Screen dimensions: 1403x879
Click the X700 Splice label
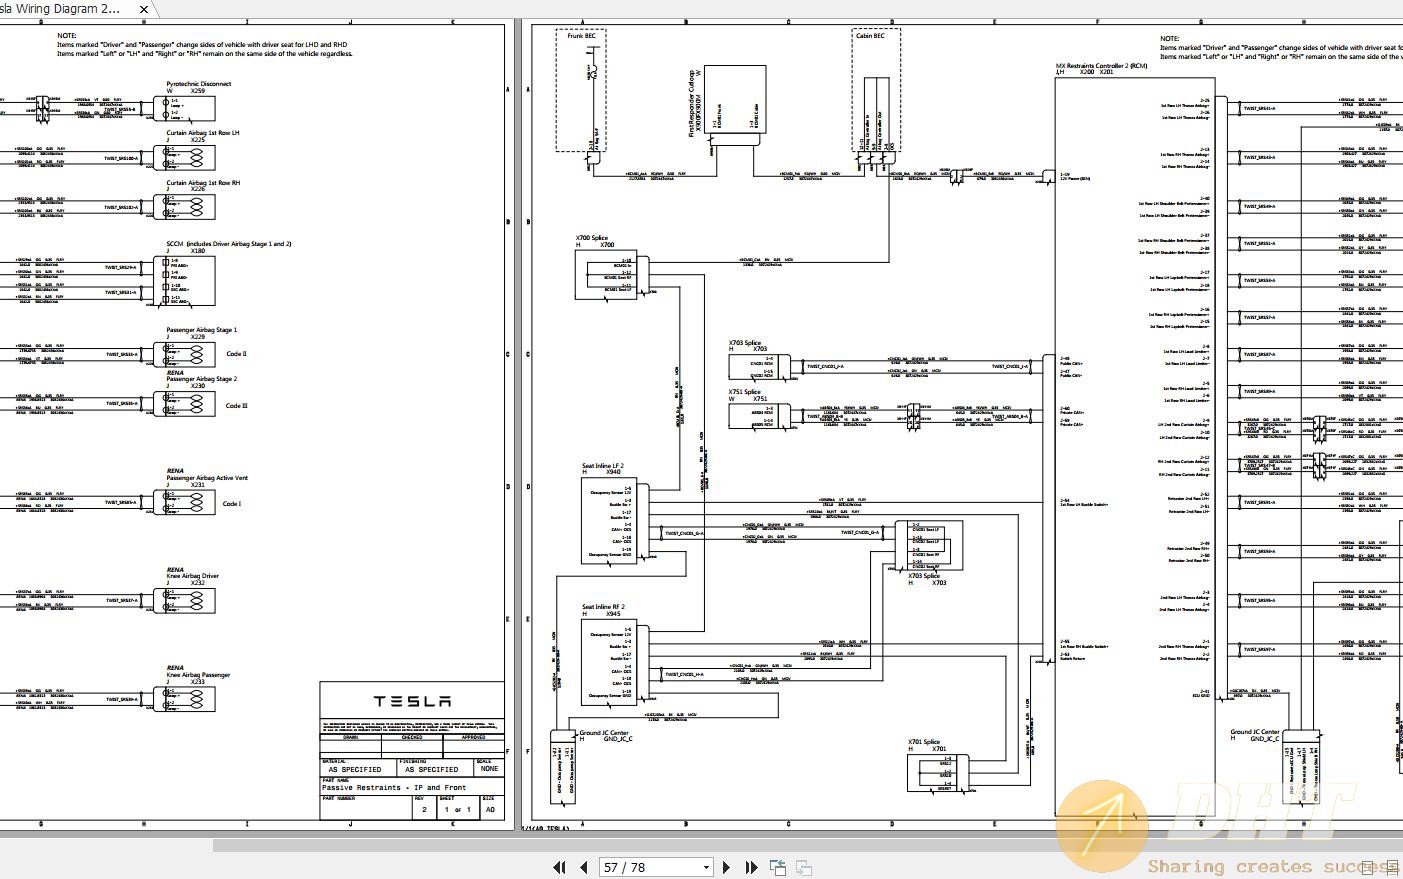point(592,238)
